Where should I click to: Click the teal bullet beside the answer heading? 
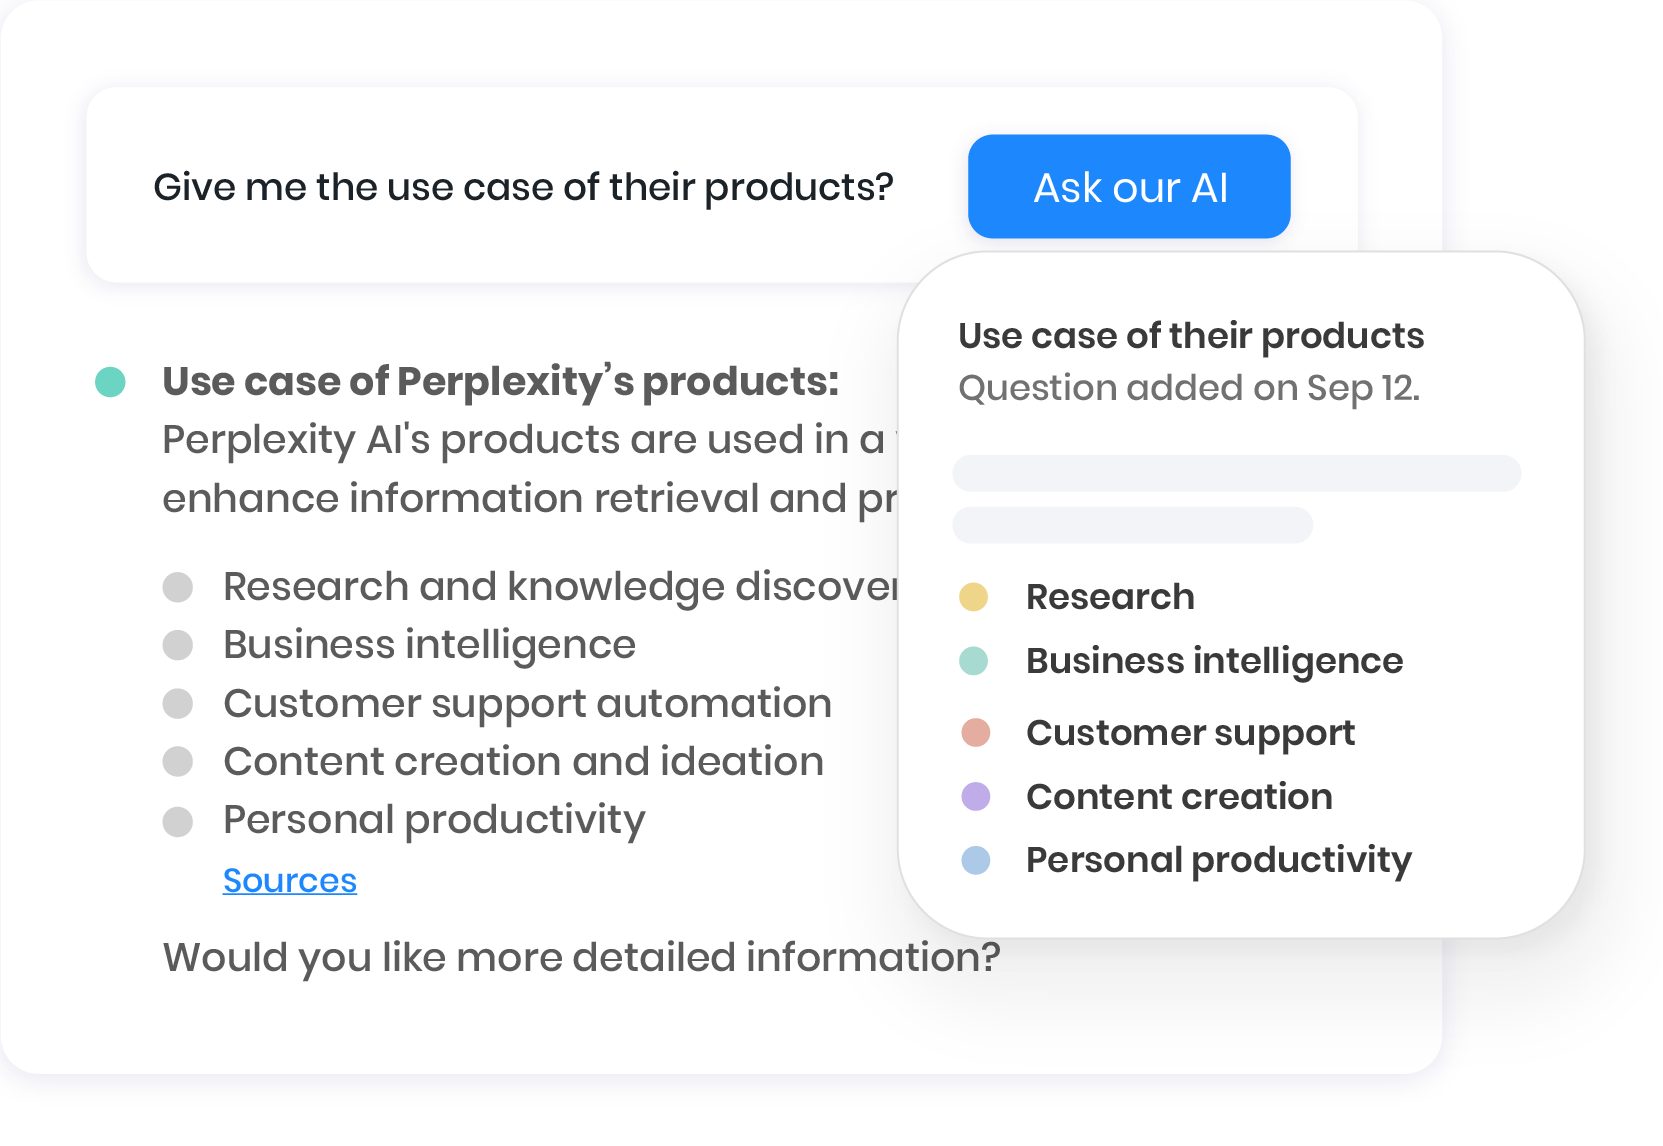tap(110, 381)
